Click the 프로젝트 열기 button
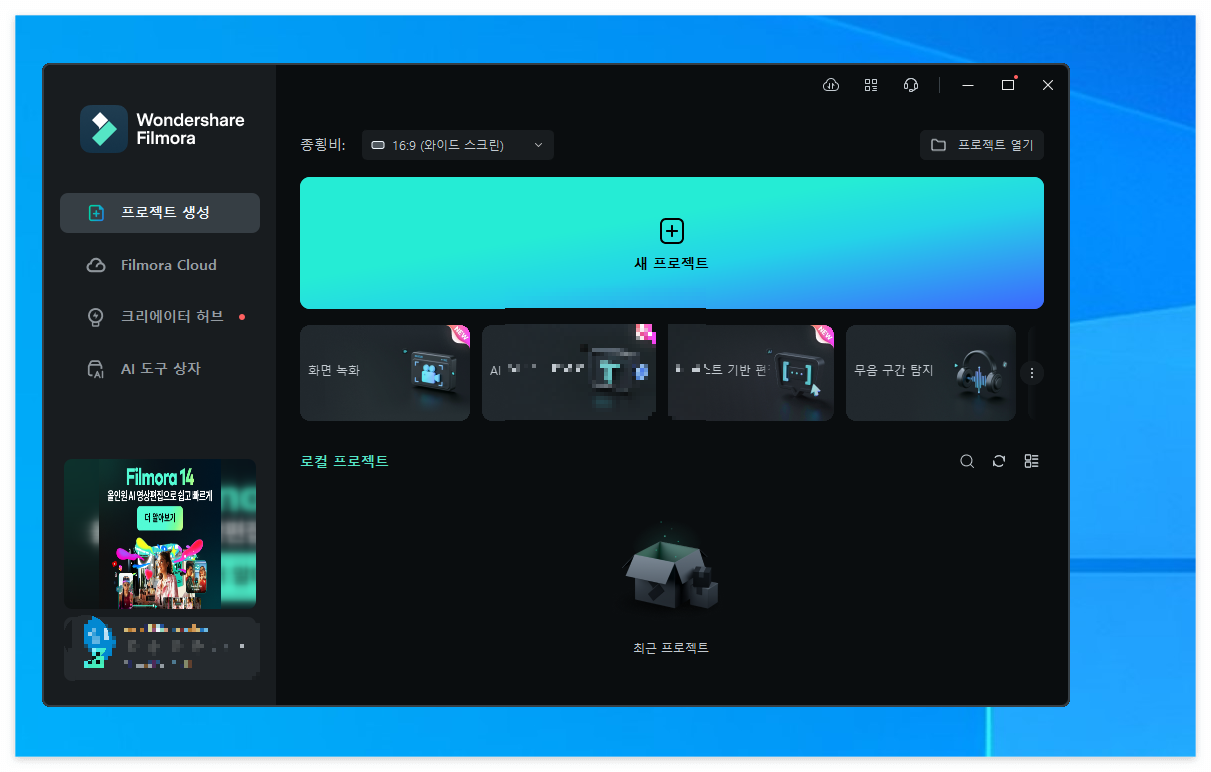1211x772 pixels. tap(982, 145)
